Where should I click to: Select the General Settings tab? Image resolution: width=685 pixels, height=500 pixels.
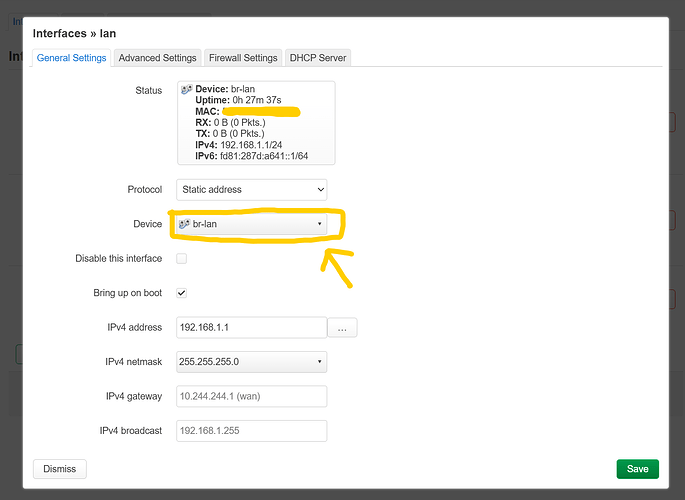[x=72, y=58]
